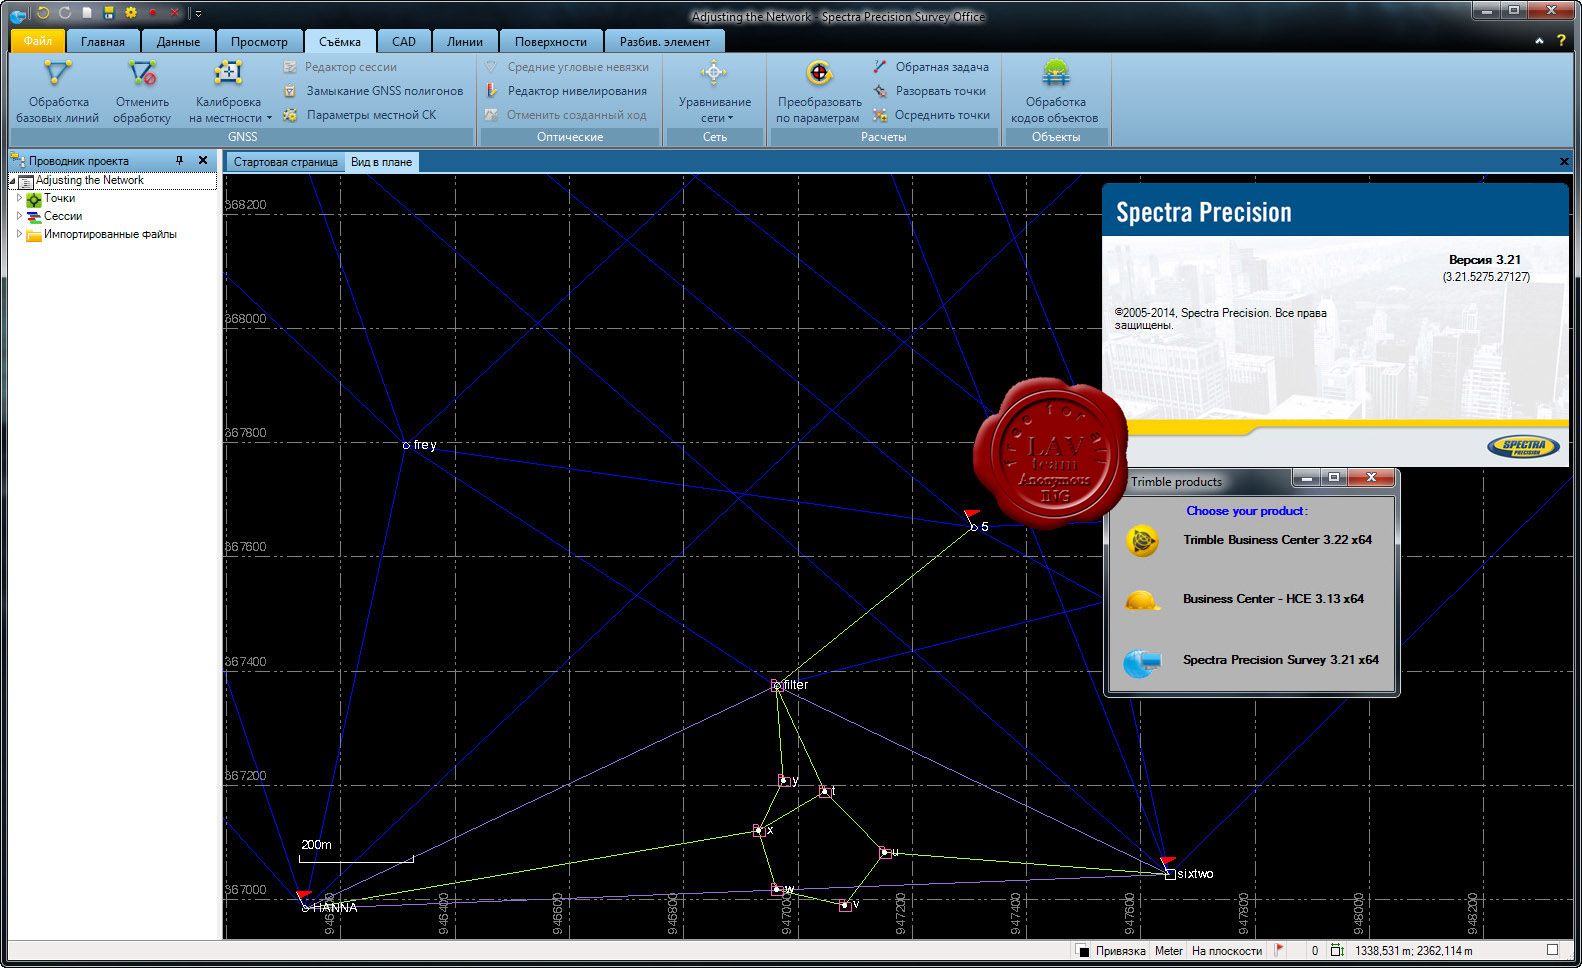
Task: Switch to the Поверхности ribbon tab
Action: click(x=551, y=42)
